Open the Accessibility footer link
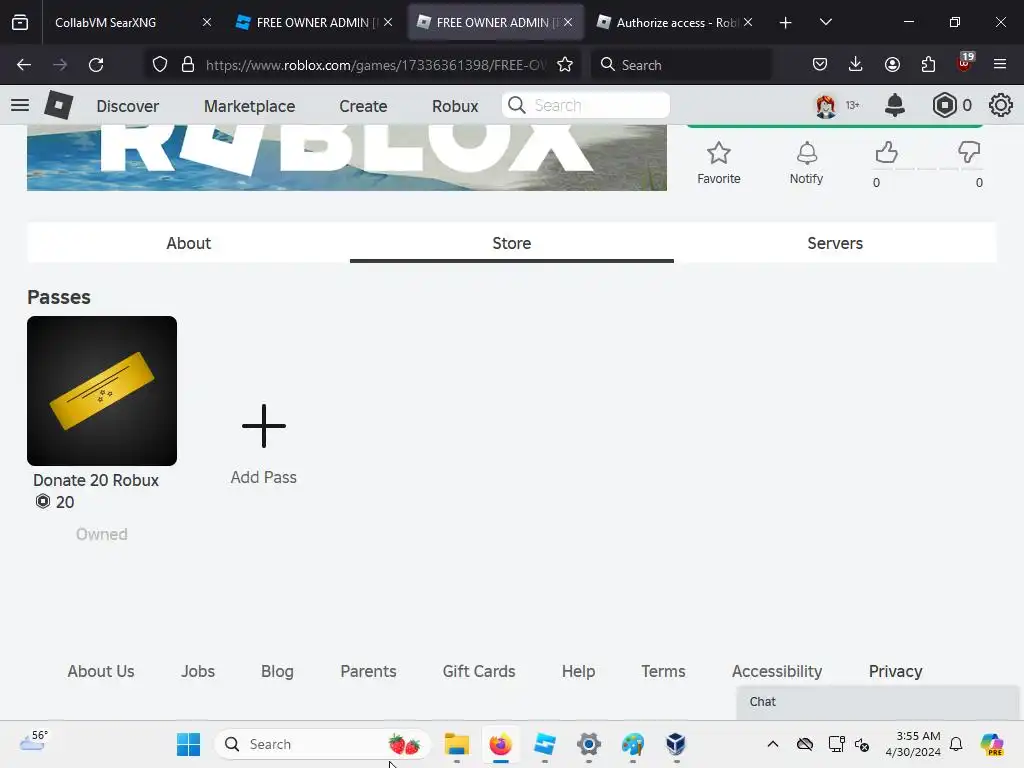 pos(776,671)
